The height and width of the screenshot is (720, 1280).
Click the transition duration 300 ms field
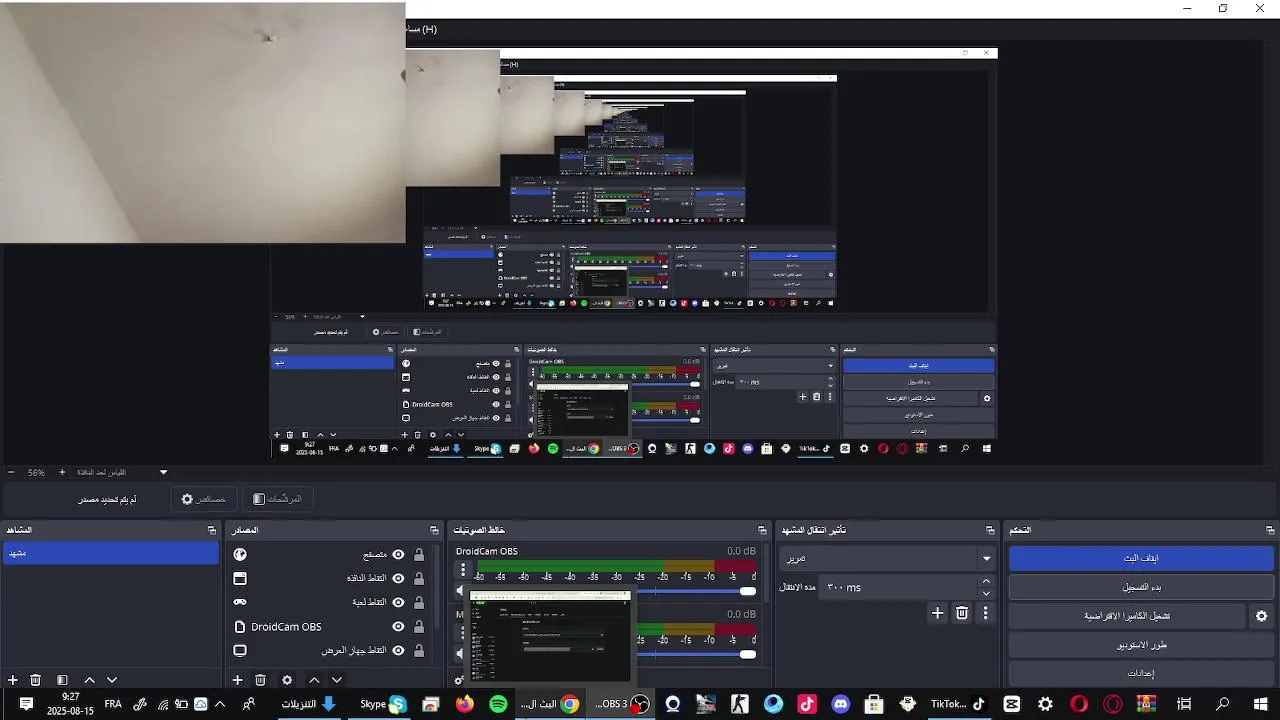(x=896, y=587)
